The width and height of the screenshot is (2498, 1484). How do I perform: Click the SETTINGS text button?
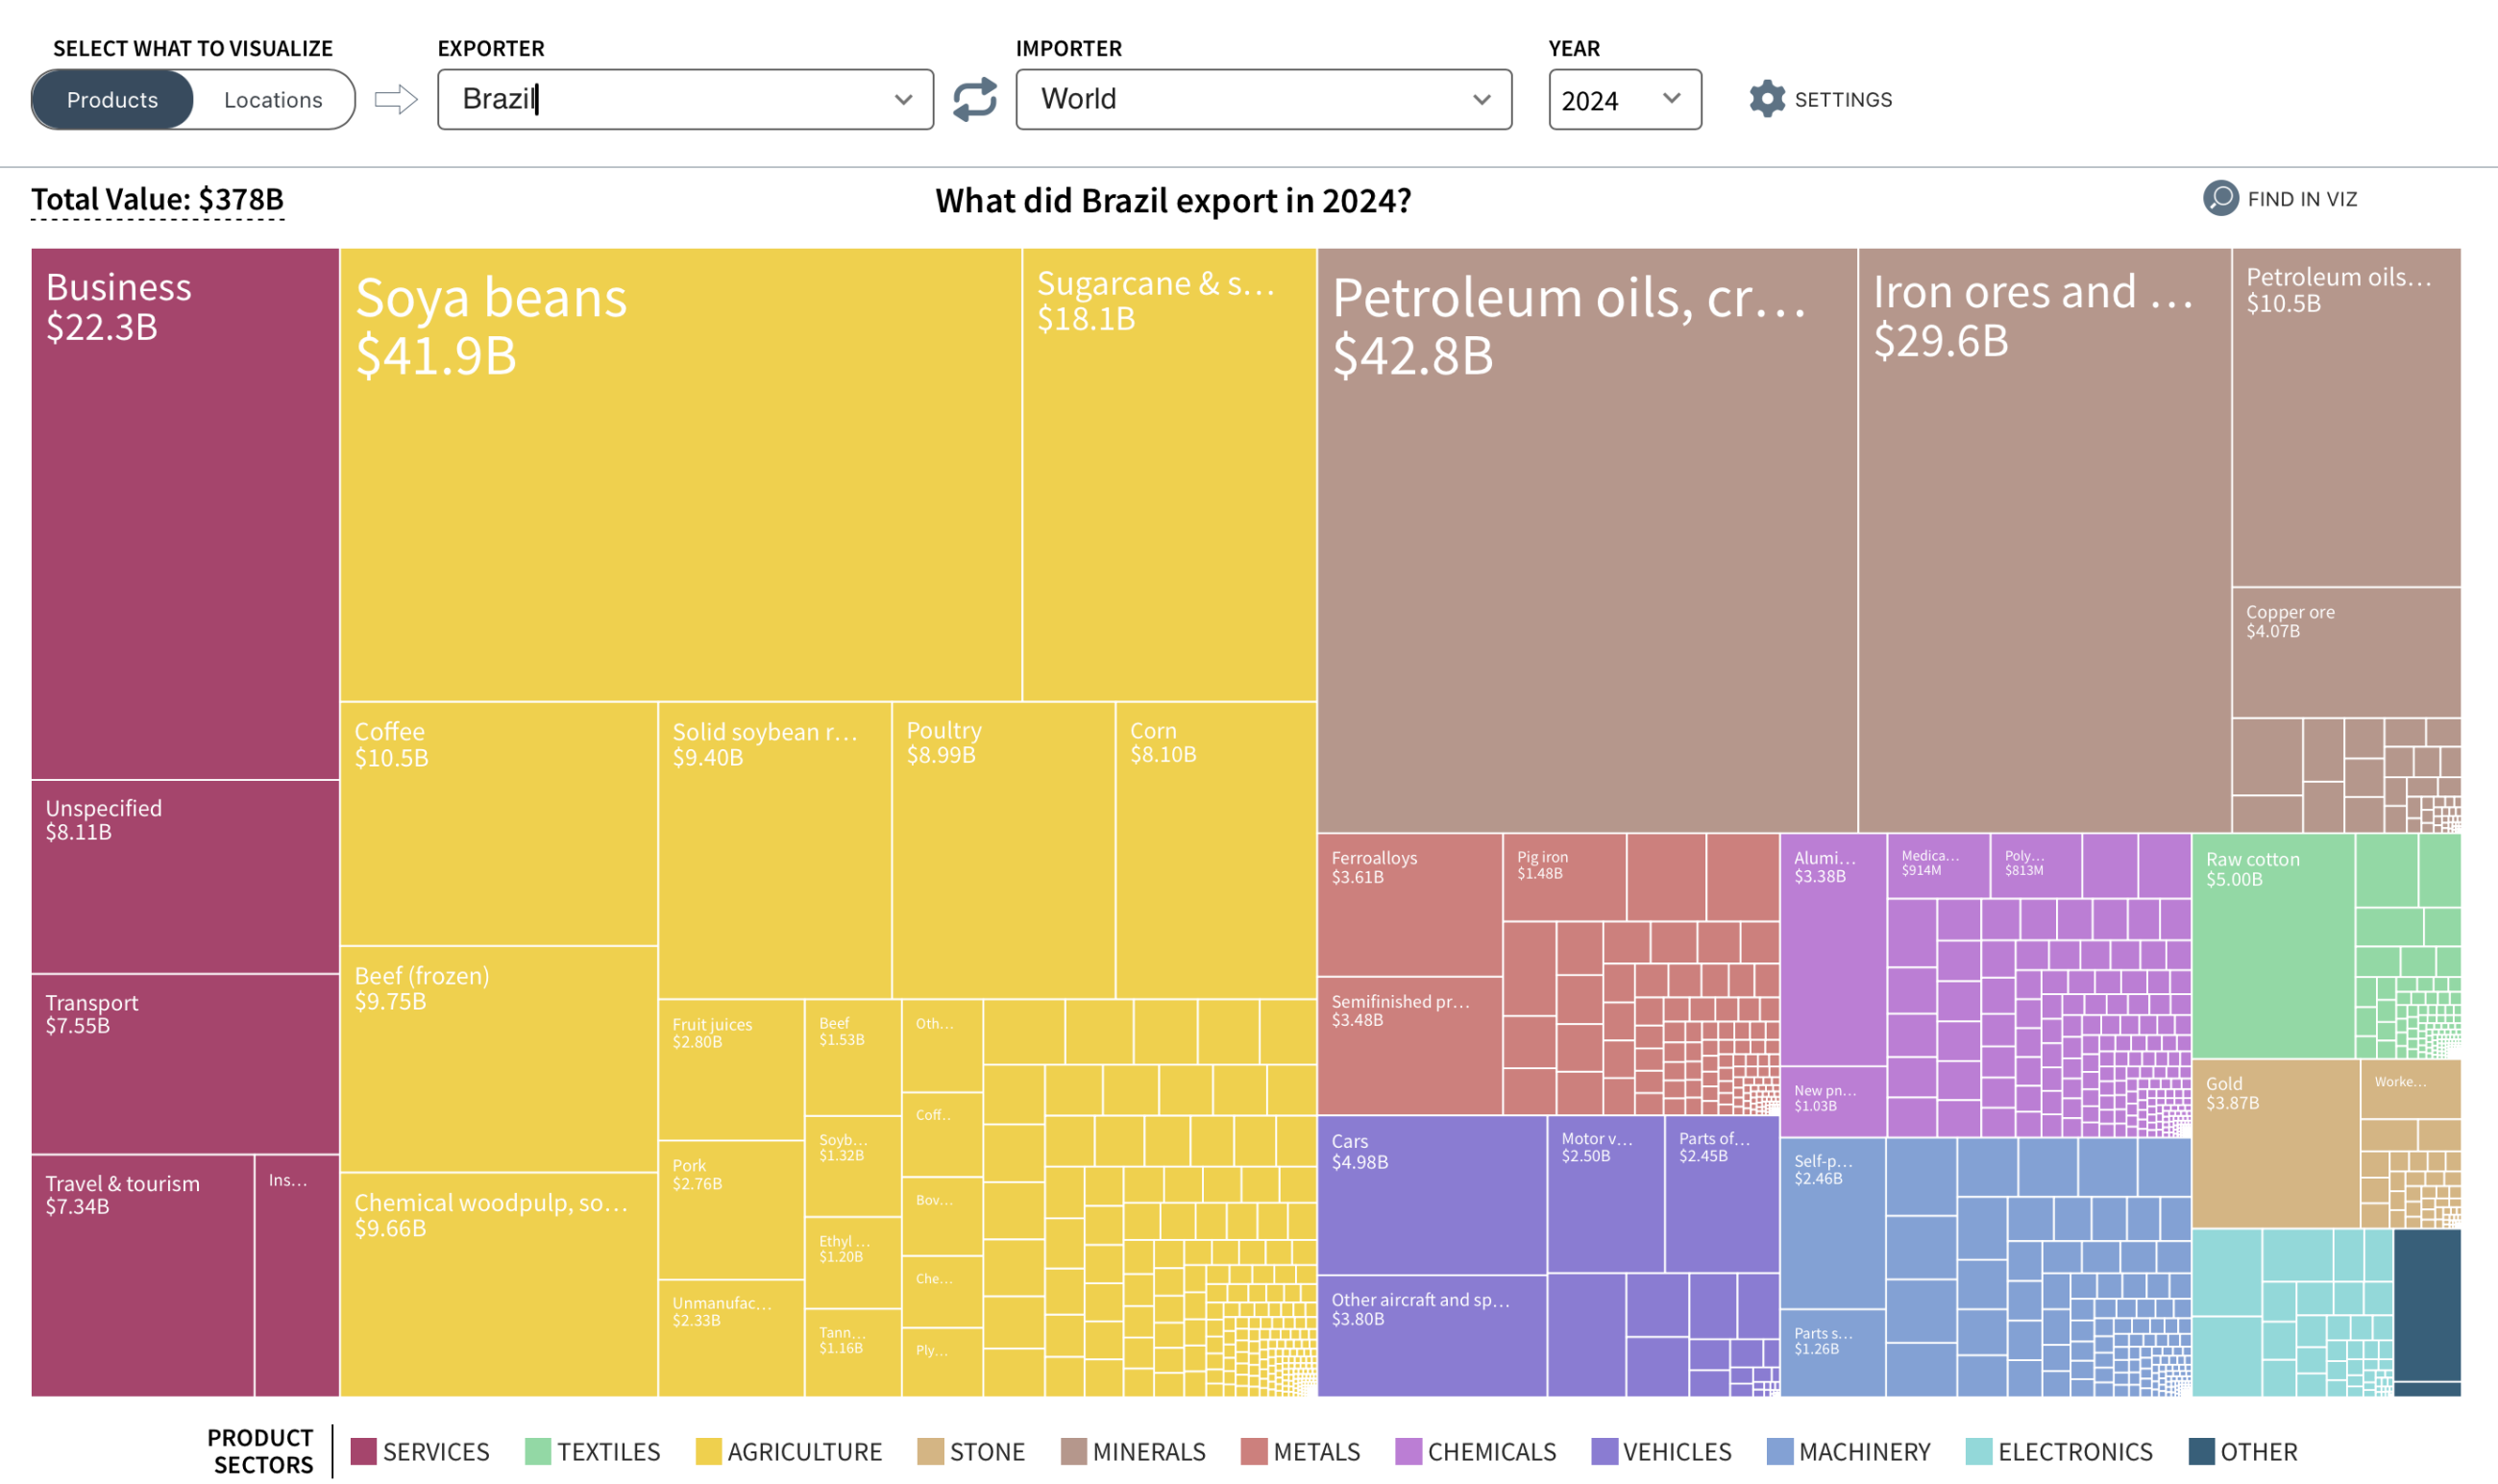(x=1842, y=99)
